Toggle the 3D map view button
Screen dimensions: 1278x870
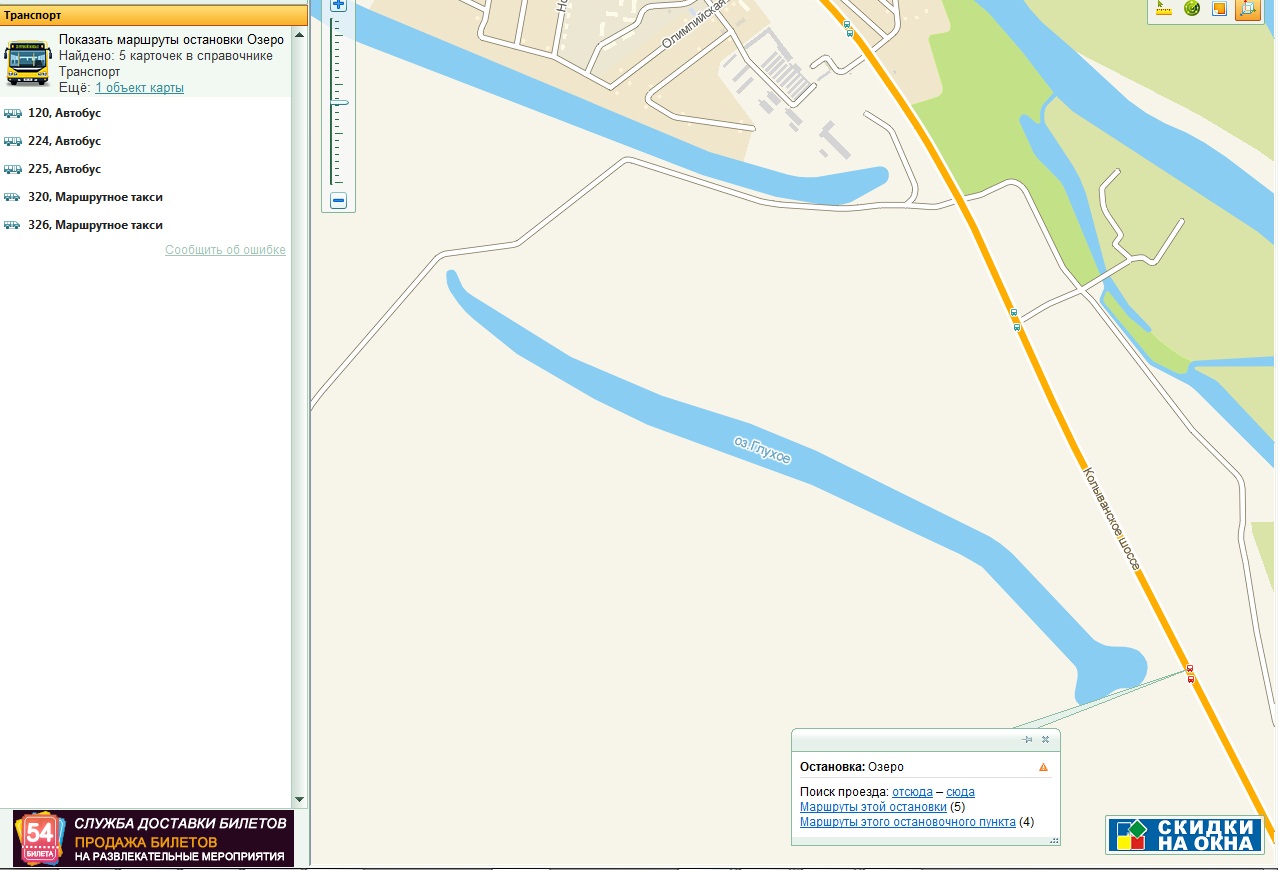(x=1247, y=9)
